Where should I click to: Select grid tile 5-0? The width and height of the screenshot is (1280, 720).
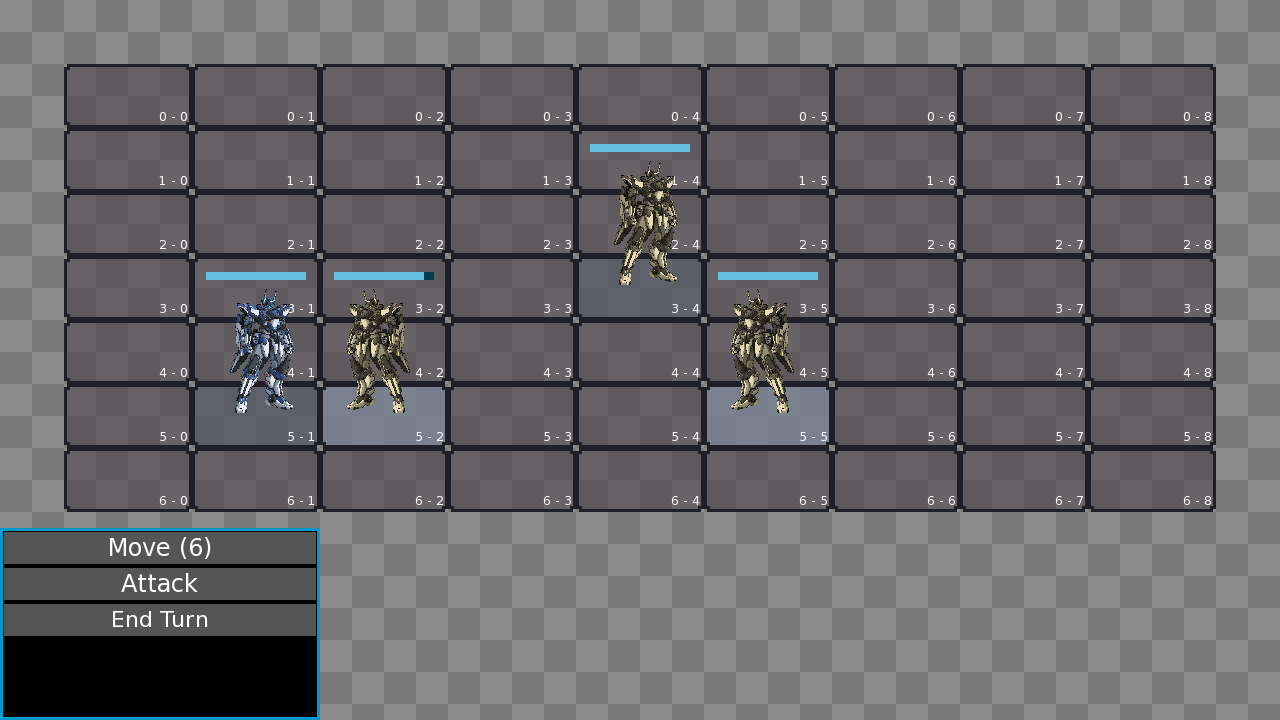[x=128, y=416]
